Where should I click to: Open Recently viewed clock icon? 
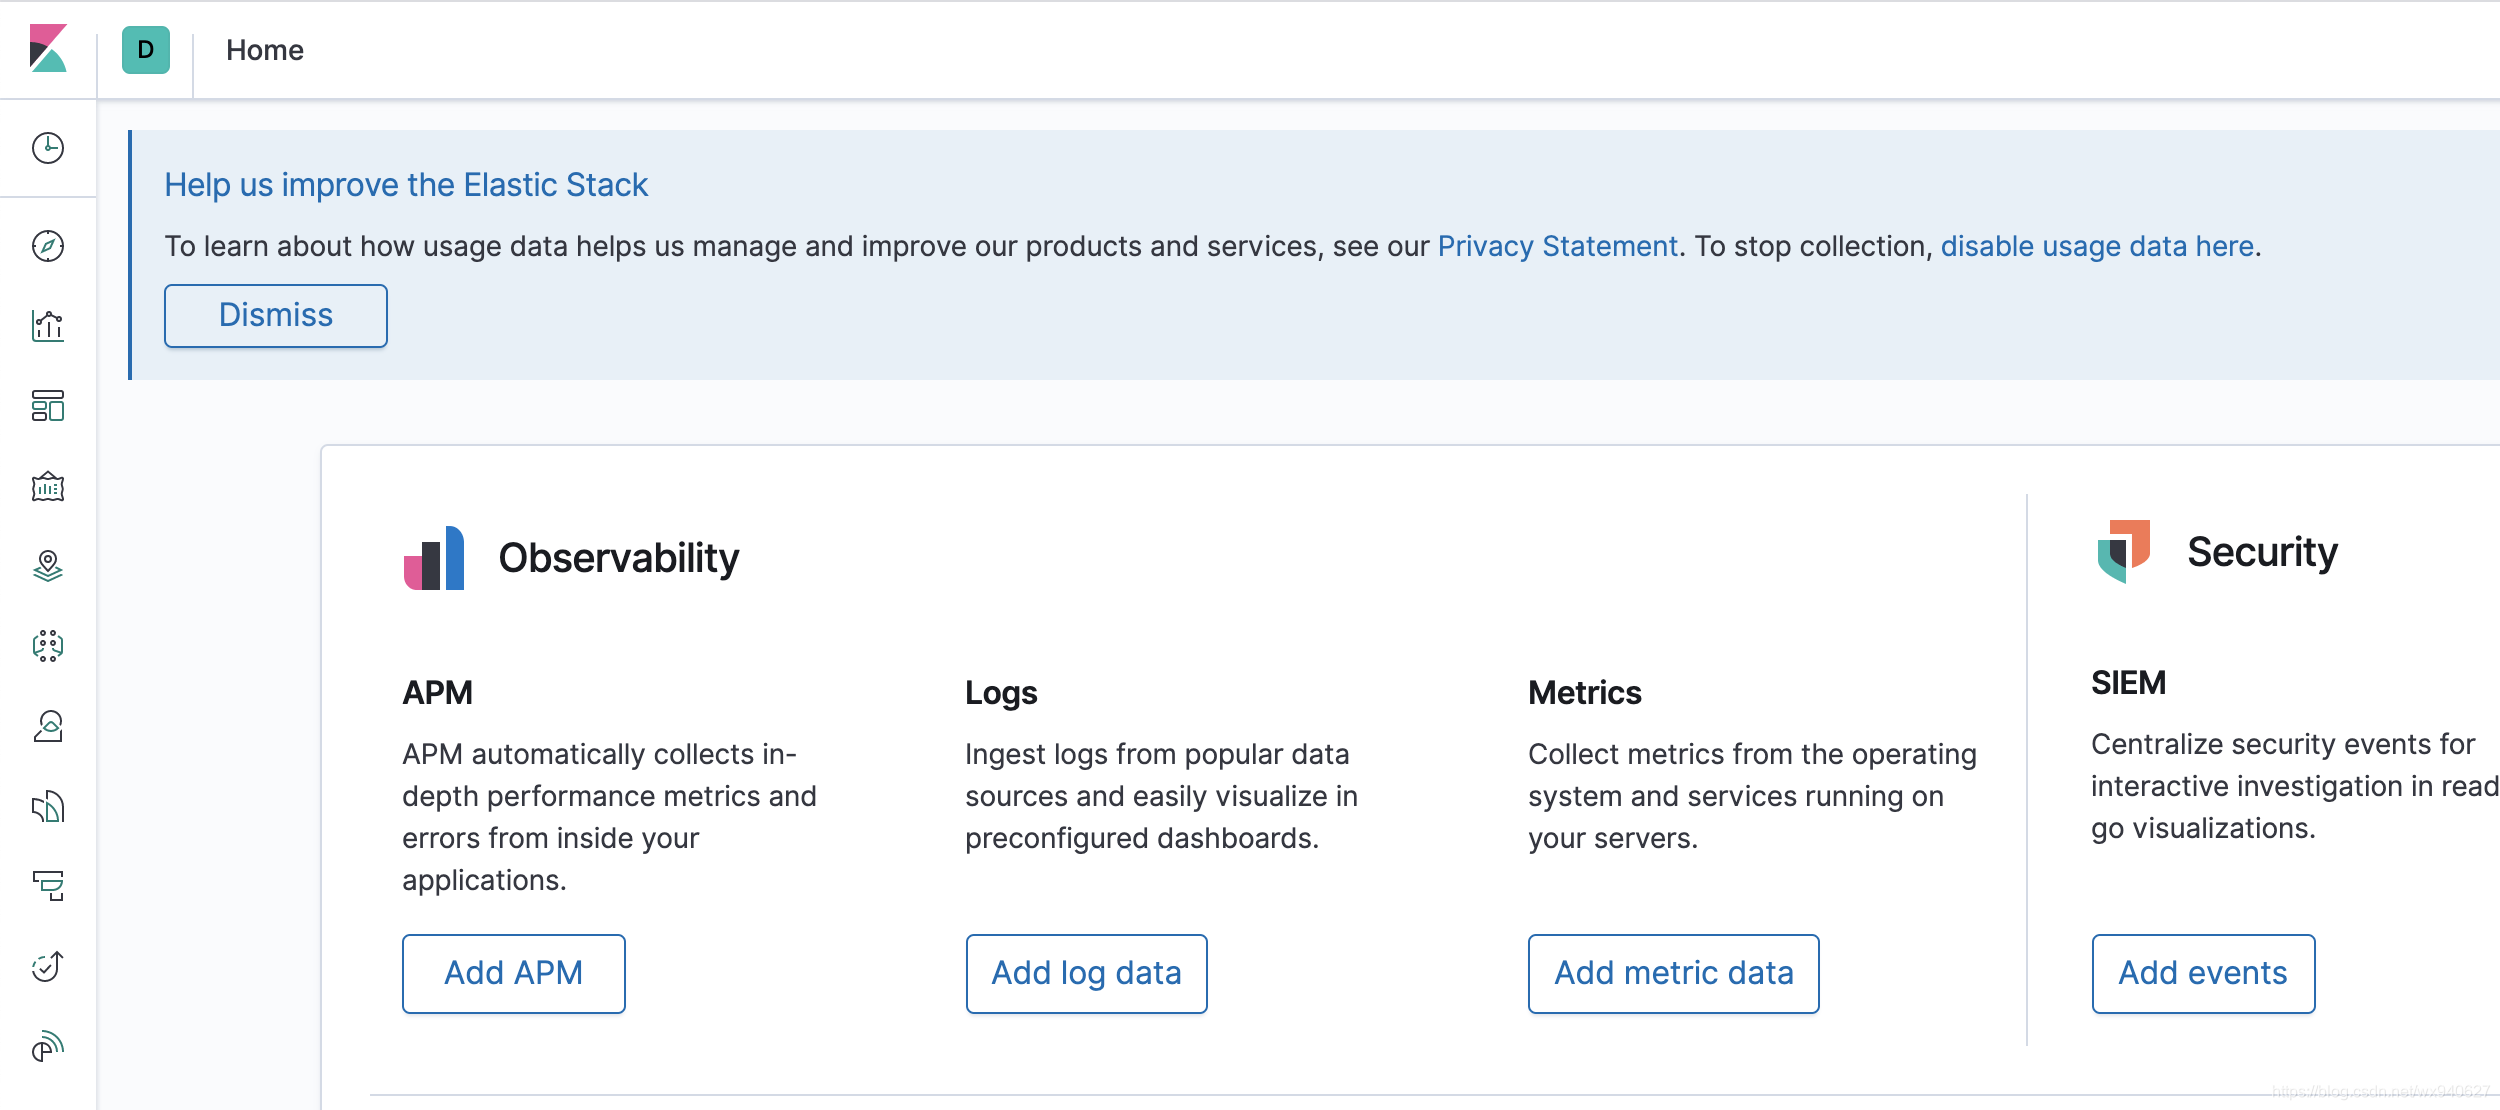click(48, 148)
